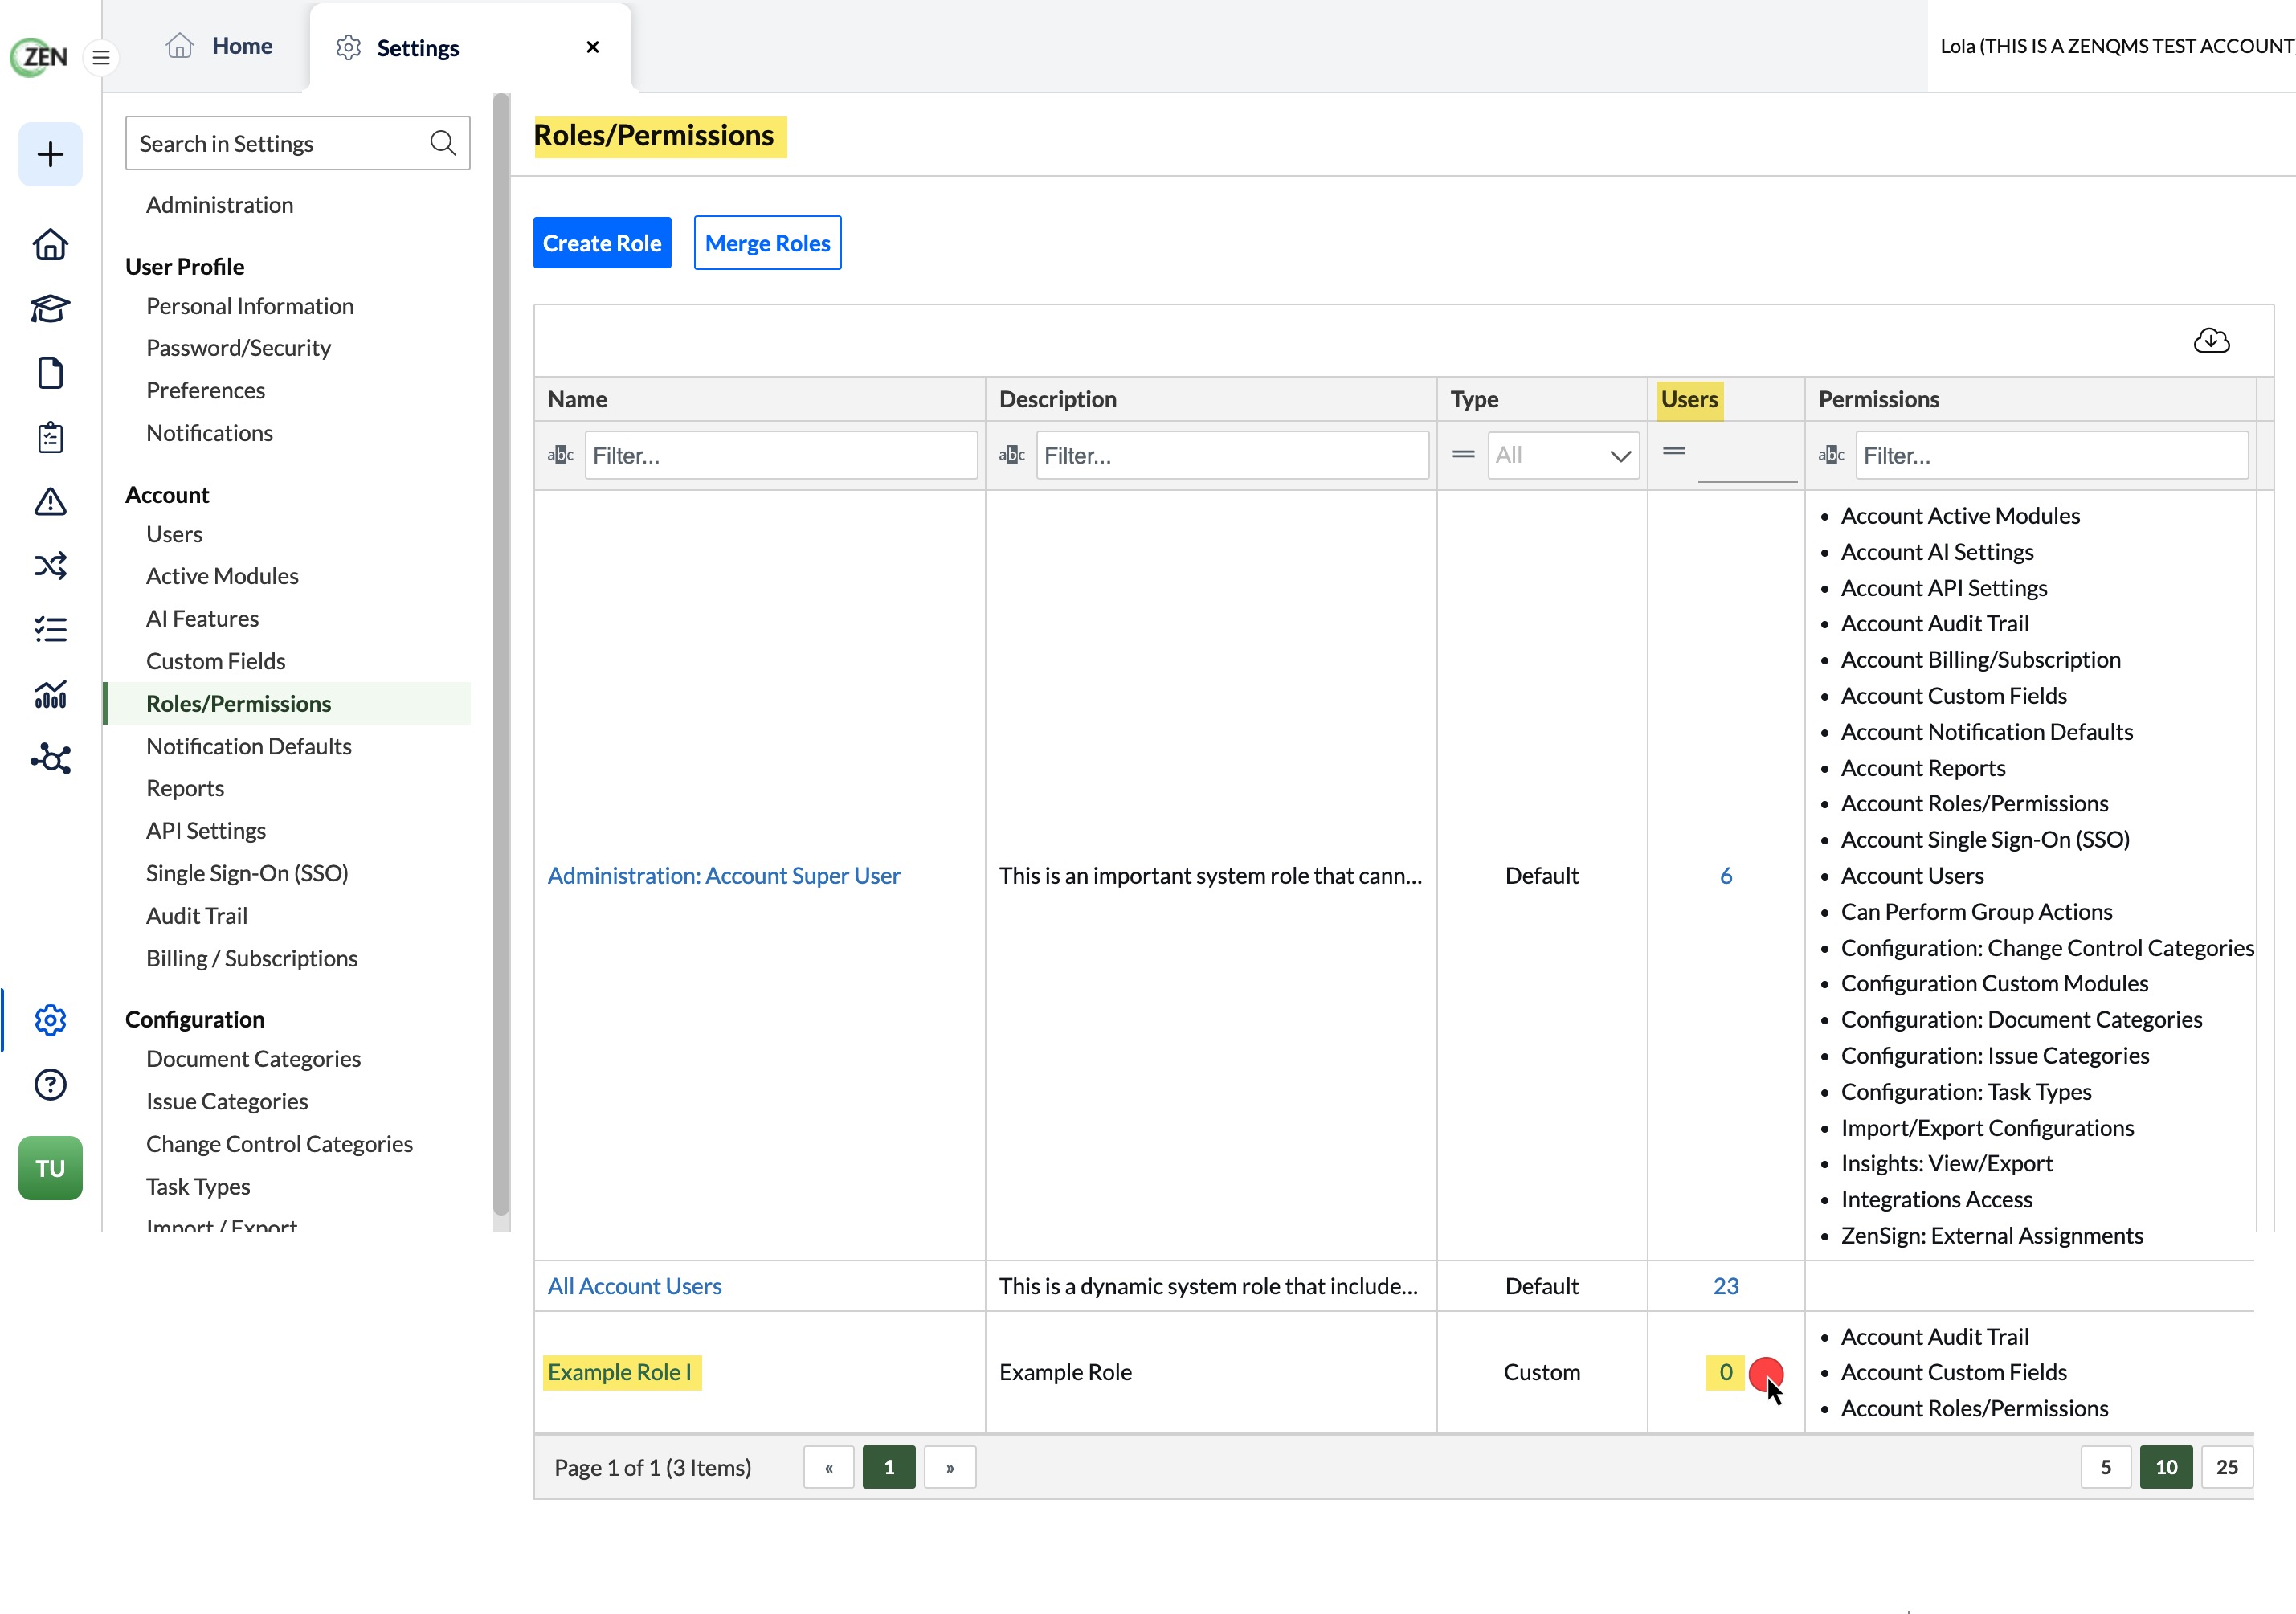Click the TU user avatar
The width and height of the screenshot is (2296, 1614).
(50, 1168)
